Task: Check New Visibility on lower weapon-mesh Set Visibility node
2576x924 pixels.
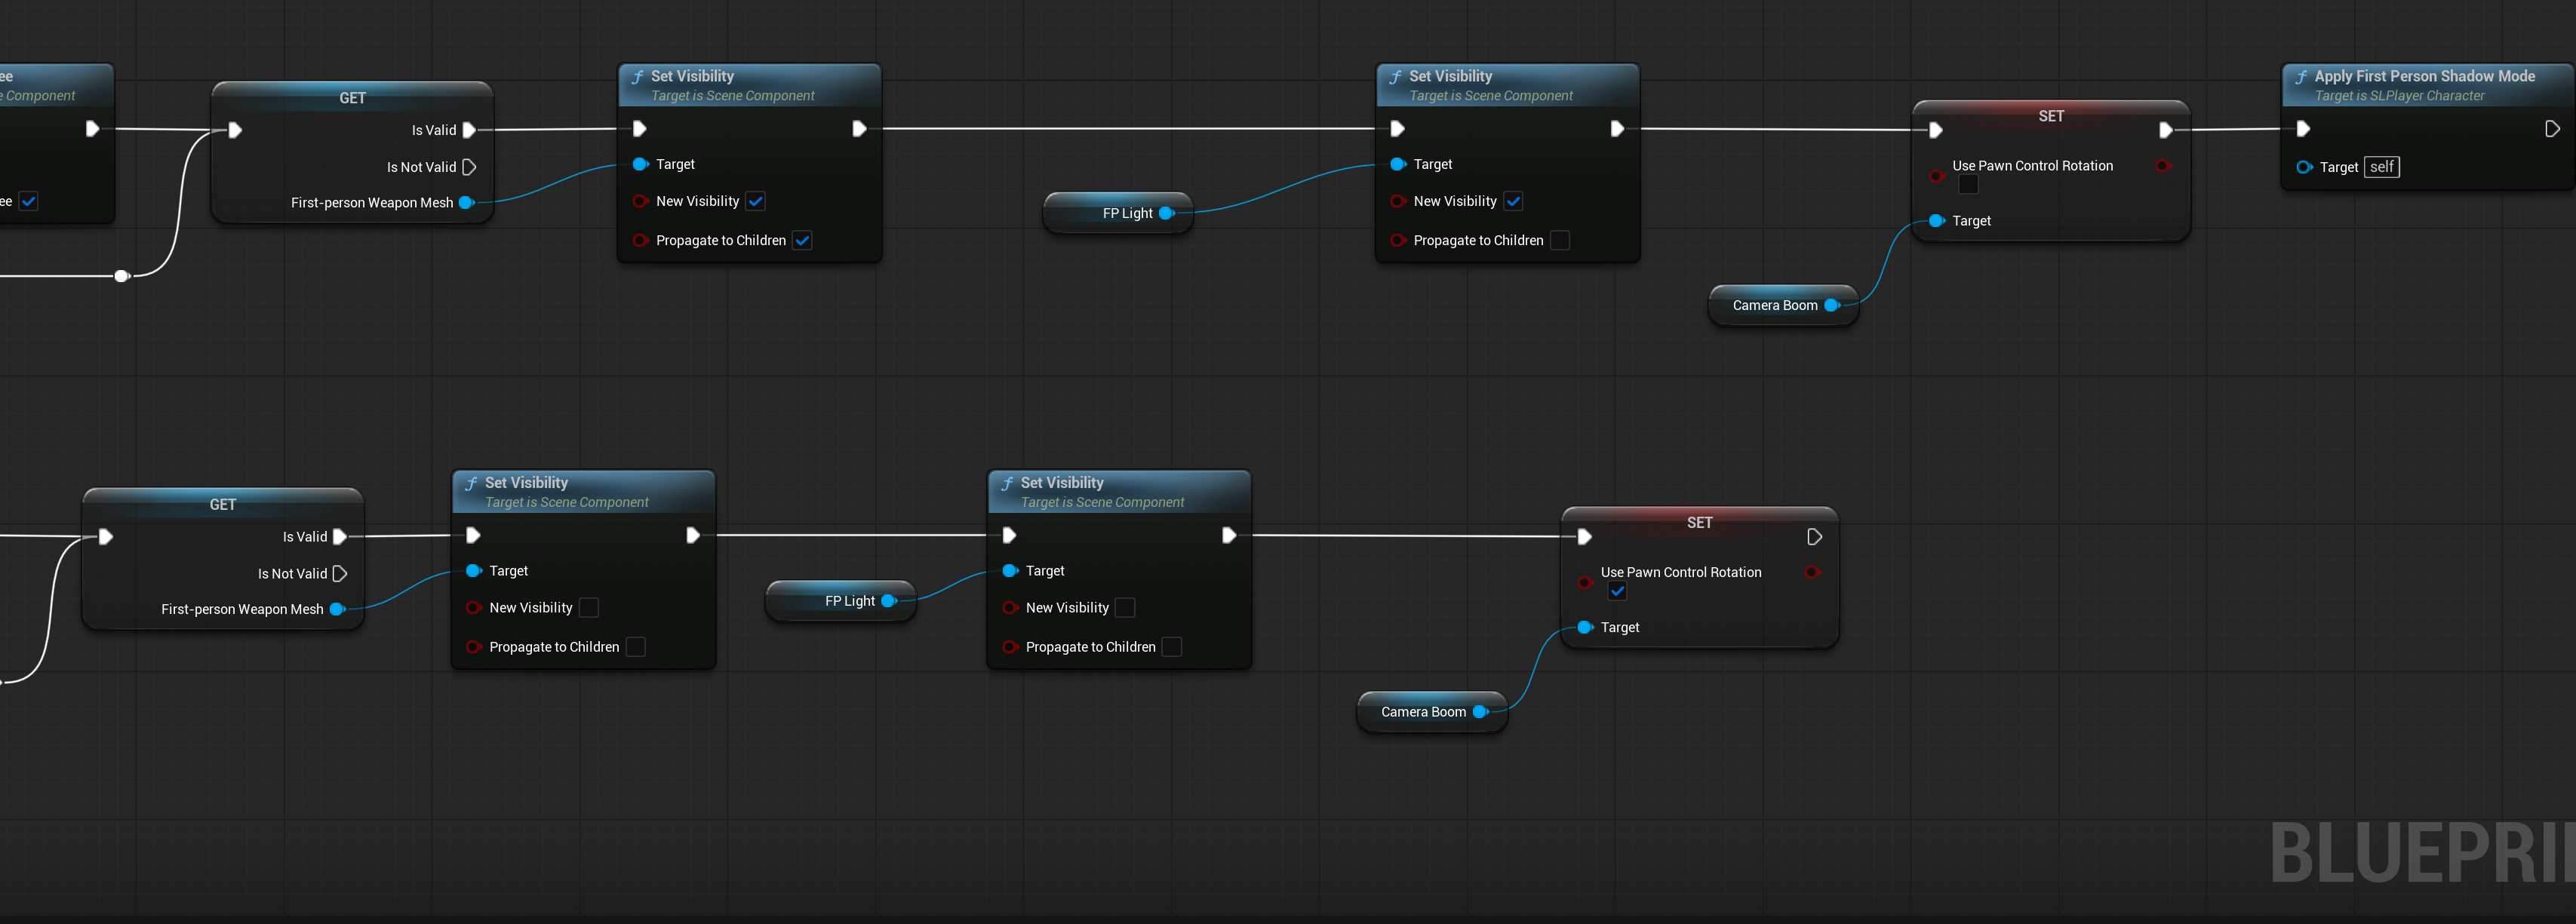Action: click(589, 608)
